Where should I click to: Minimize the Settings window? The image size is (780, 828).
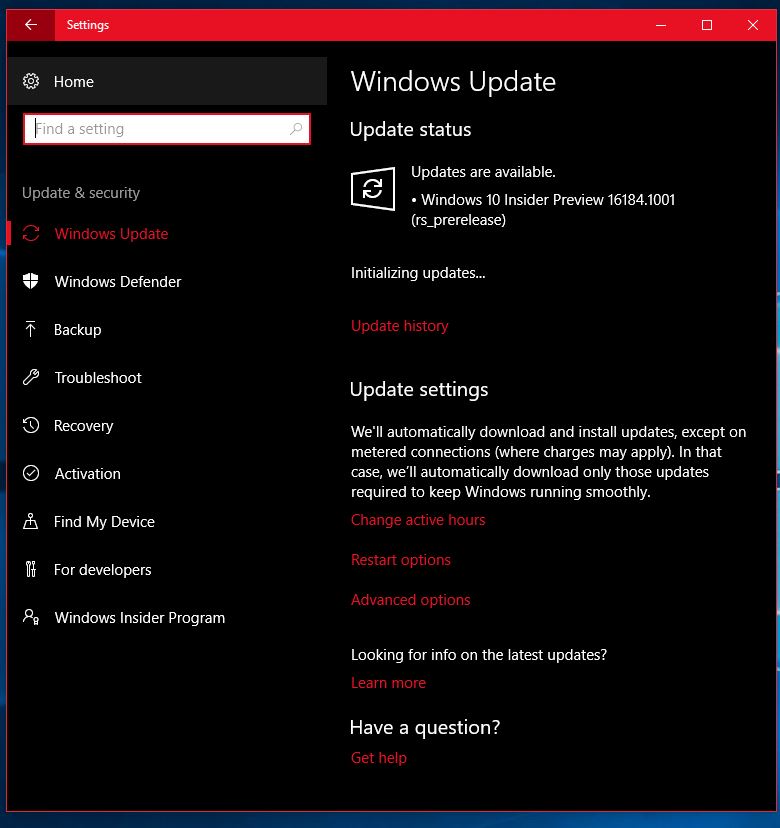coord(661,25)
